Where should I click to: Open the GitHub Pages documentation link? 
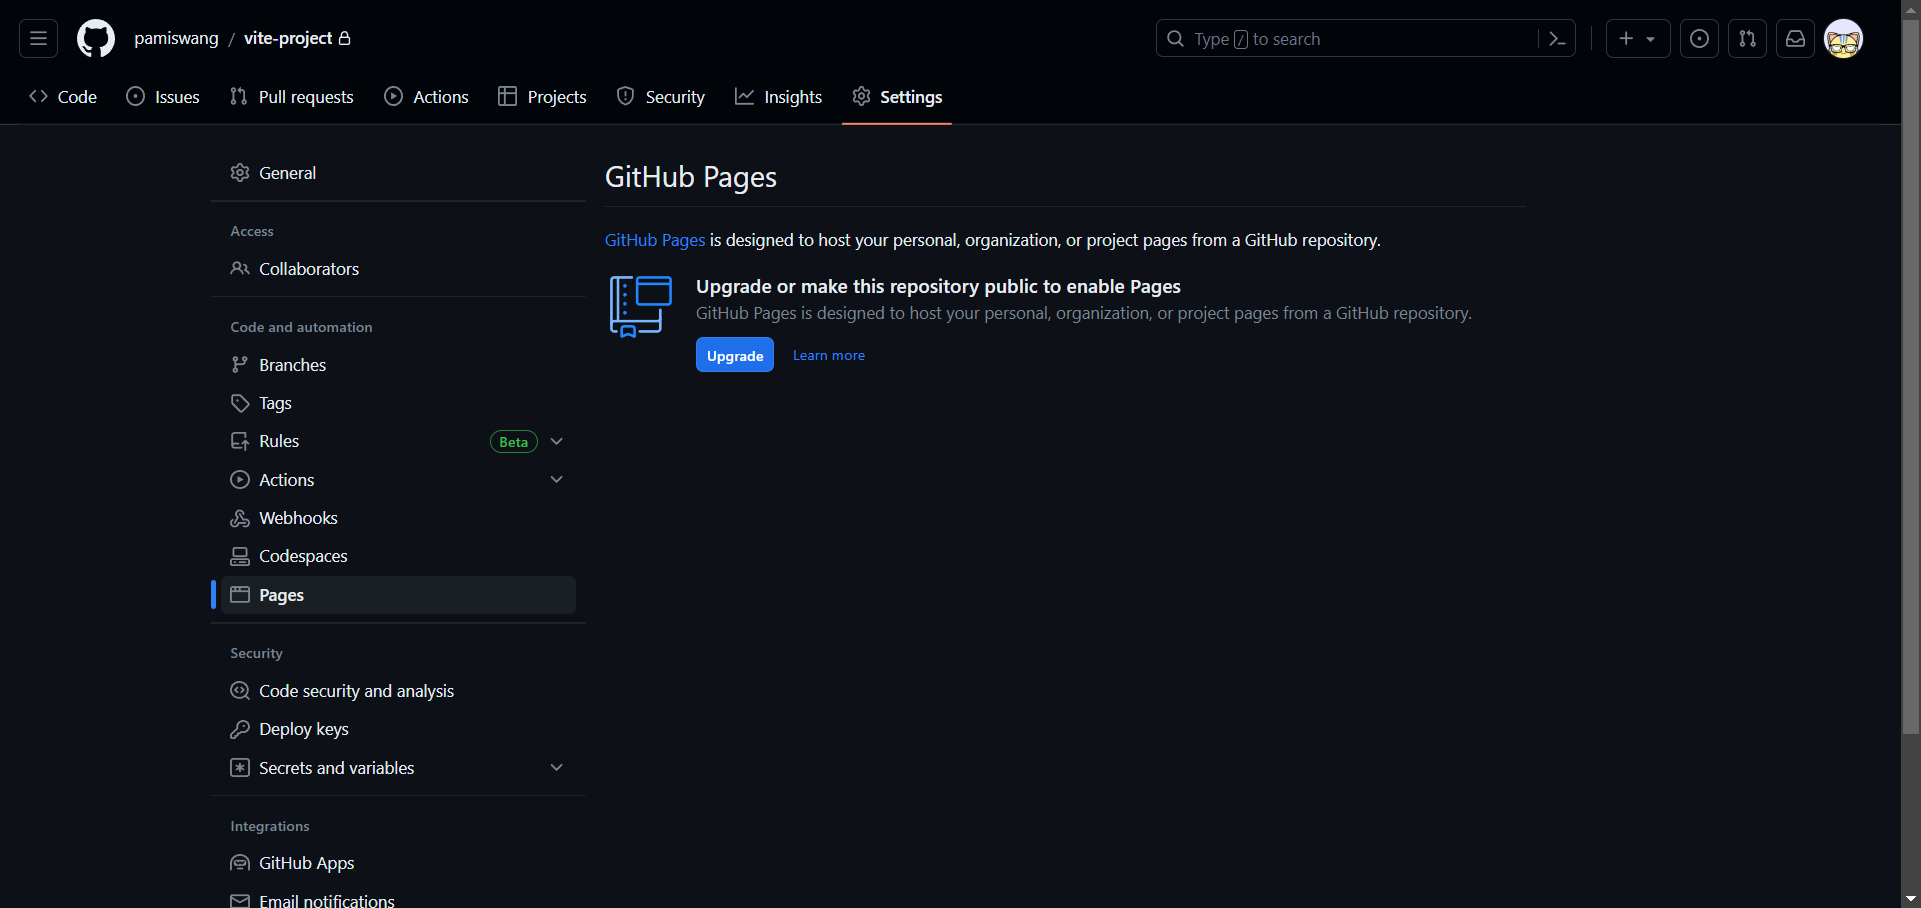(655, 240)
